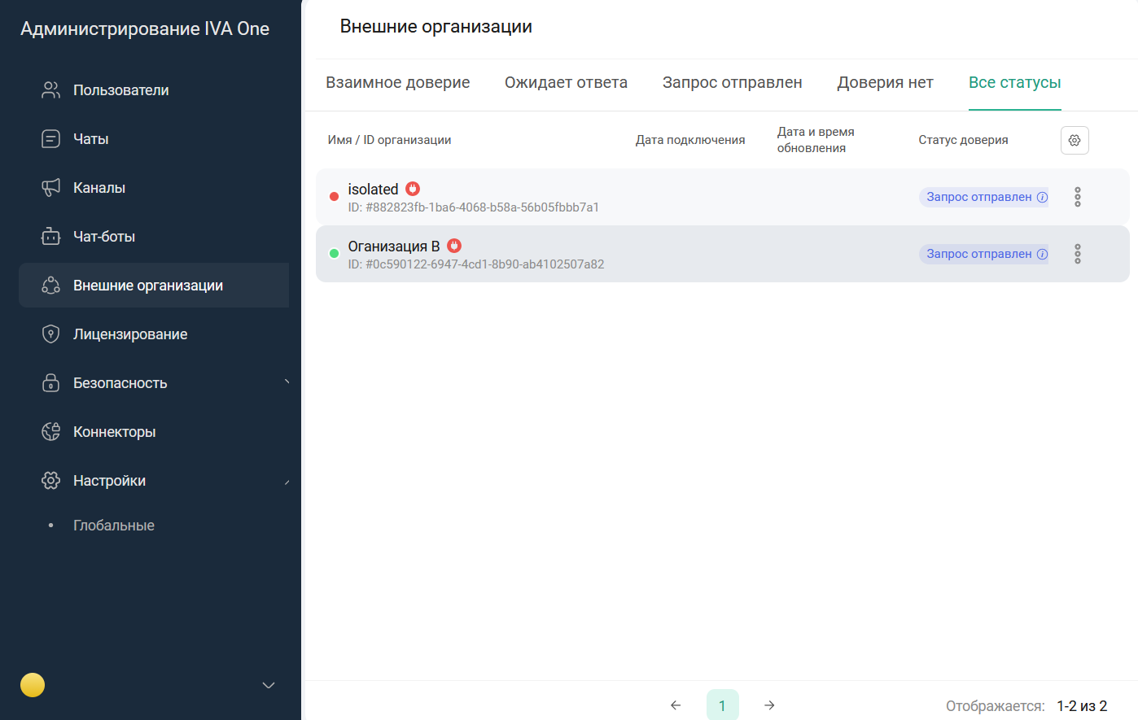Select page 1 in the pagination control

pos(722,704)
